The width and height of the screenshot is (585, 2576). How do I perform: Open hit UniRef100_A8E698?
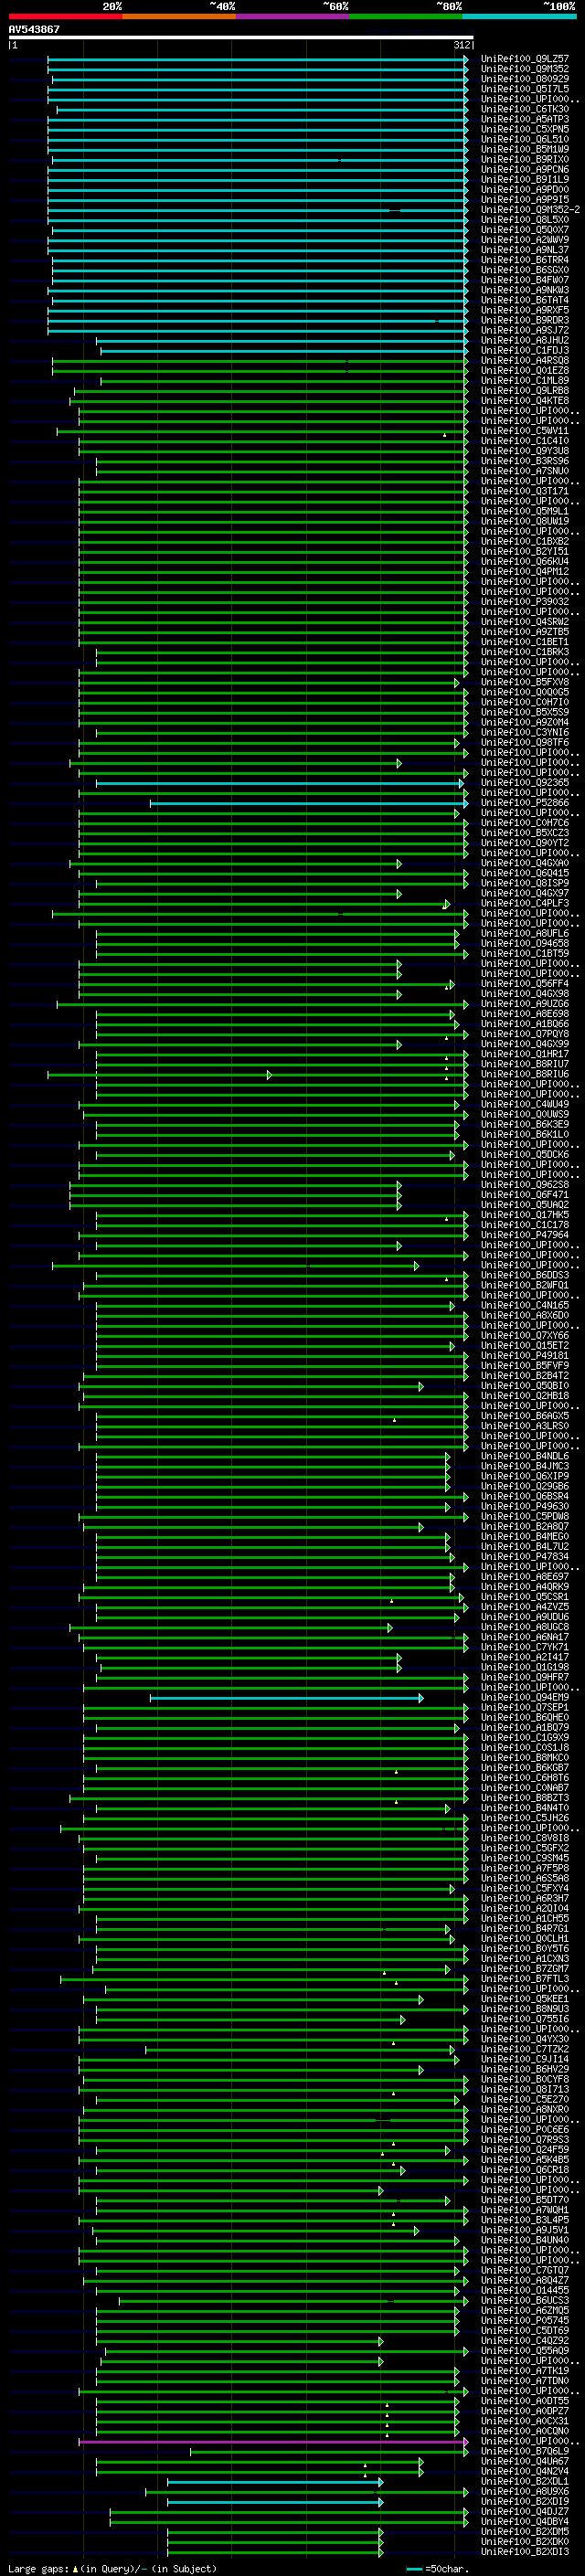[525, 1014]
